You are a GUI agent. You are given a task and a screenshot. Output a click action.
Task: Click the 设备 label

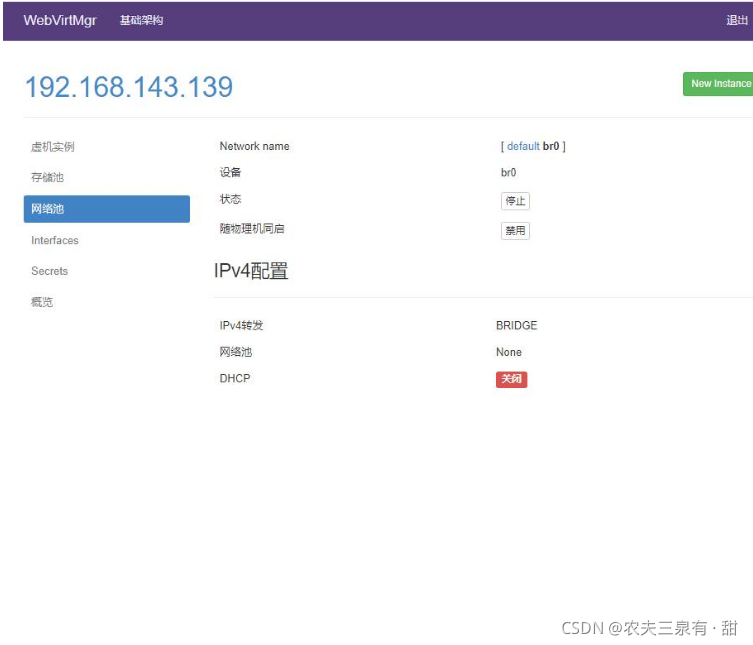coord(231,172)
